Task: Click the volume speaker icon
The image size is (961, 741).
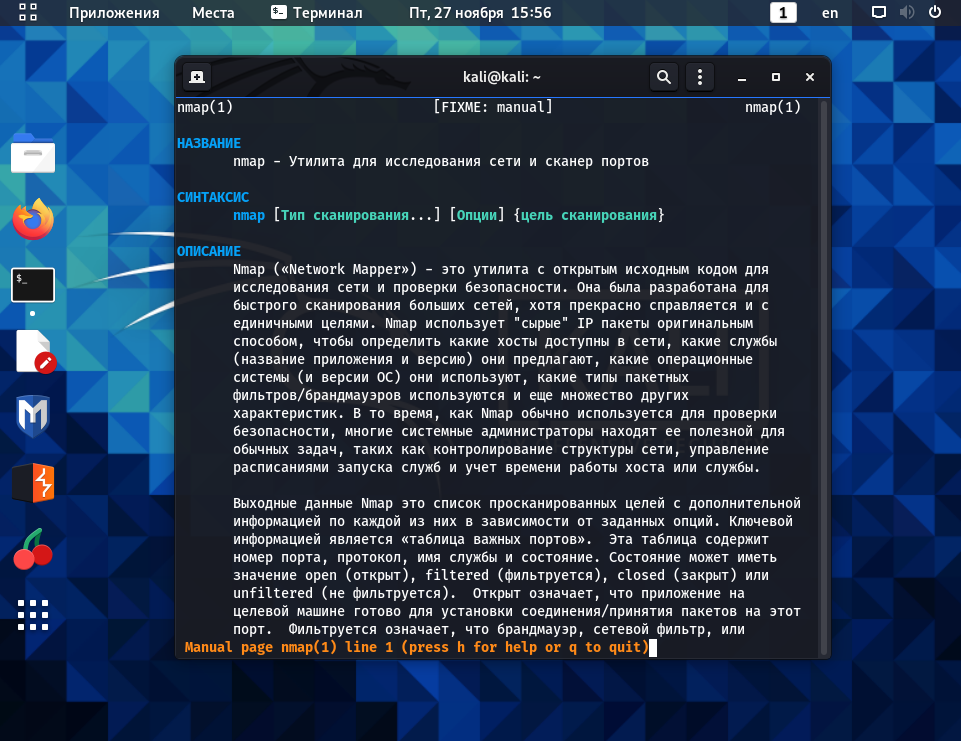Action: point(907,12)
